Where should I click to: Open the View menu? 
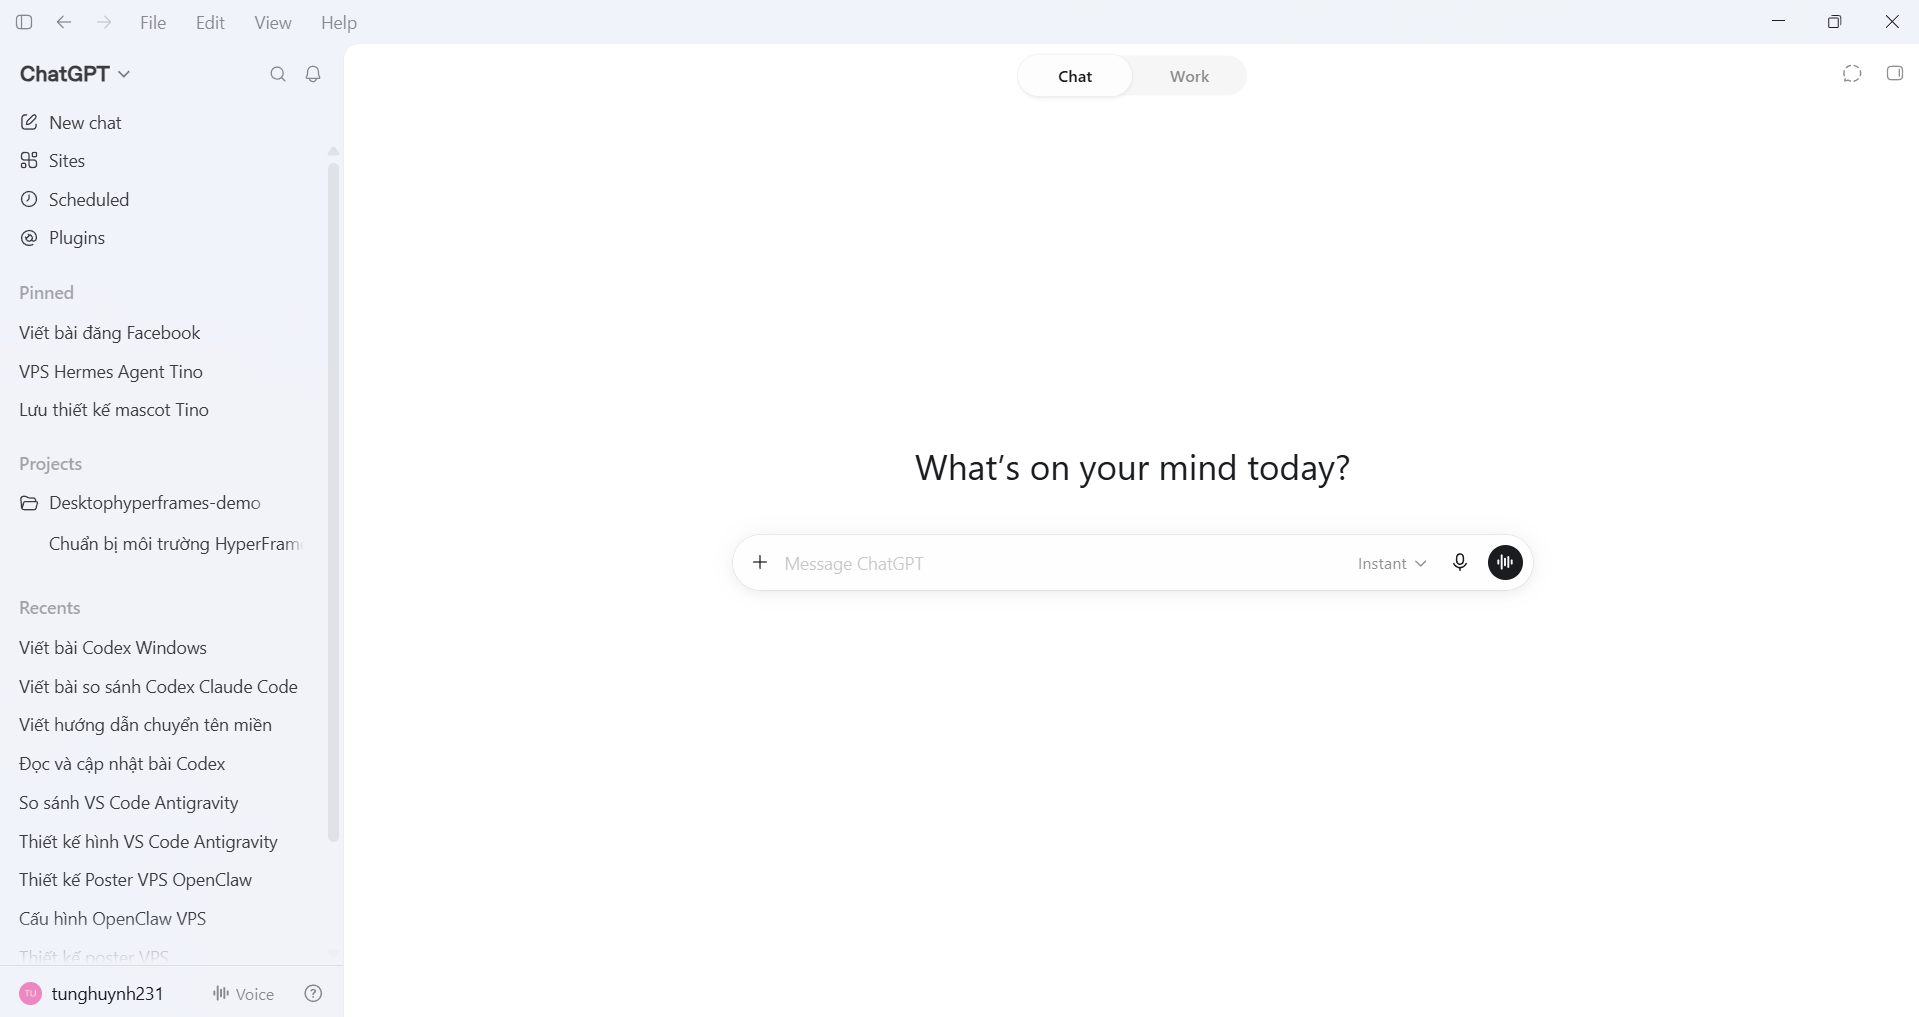[273, 22]
